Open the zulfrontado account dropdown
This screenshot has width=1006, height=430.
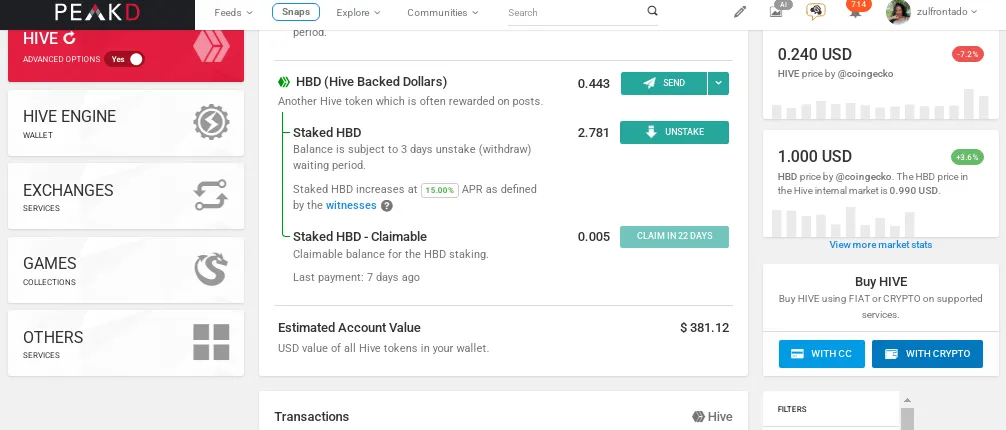946,12
